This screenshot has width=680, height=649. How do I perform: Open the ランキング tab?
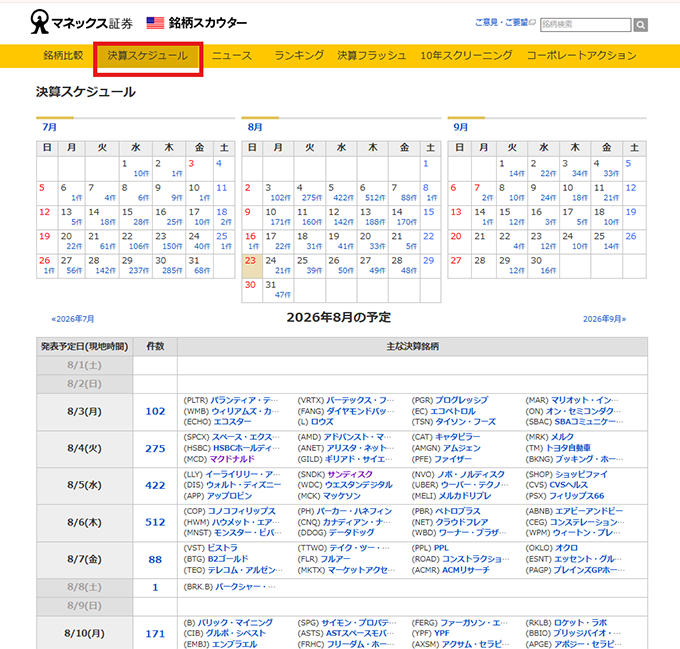click(299, 55)
